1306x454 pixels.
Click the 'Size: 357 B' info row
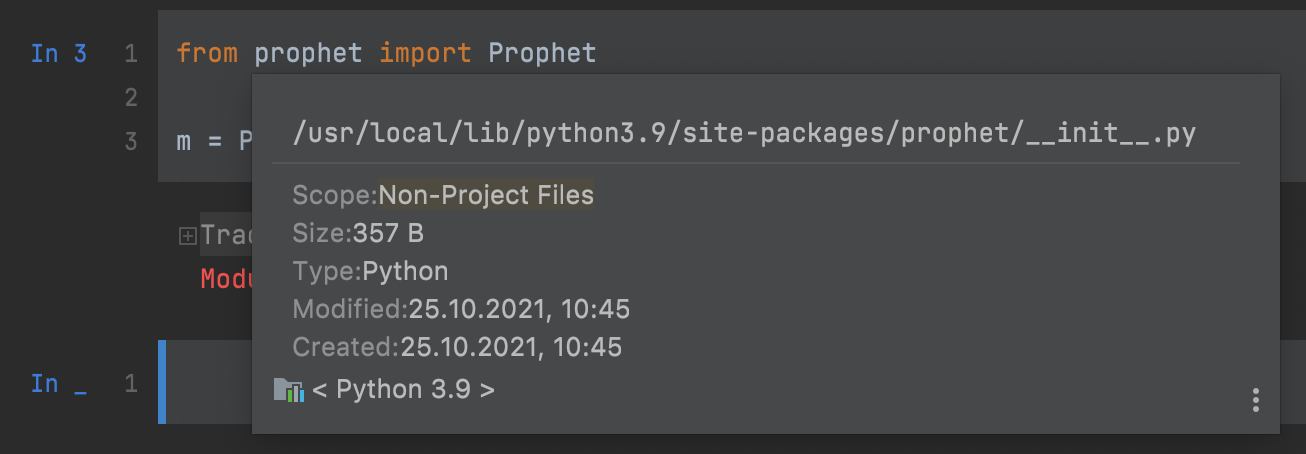point(358,234)
